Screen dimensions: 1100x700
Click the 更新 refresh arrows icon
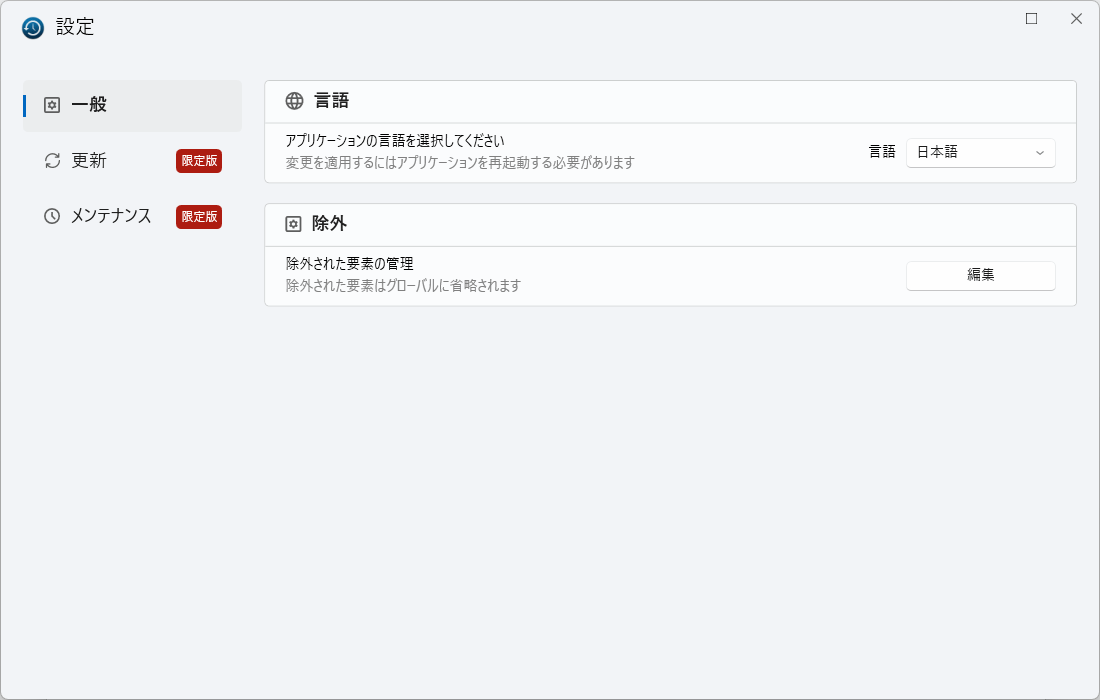53,161
